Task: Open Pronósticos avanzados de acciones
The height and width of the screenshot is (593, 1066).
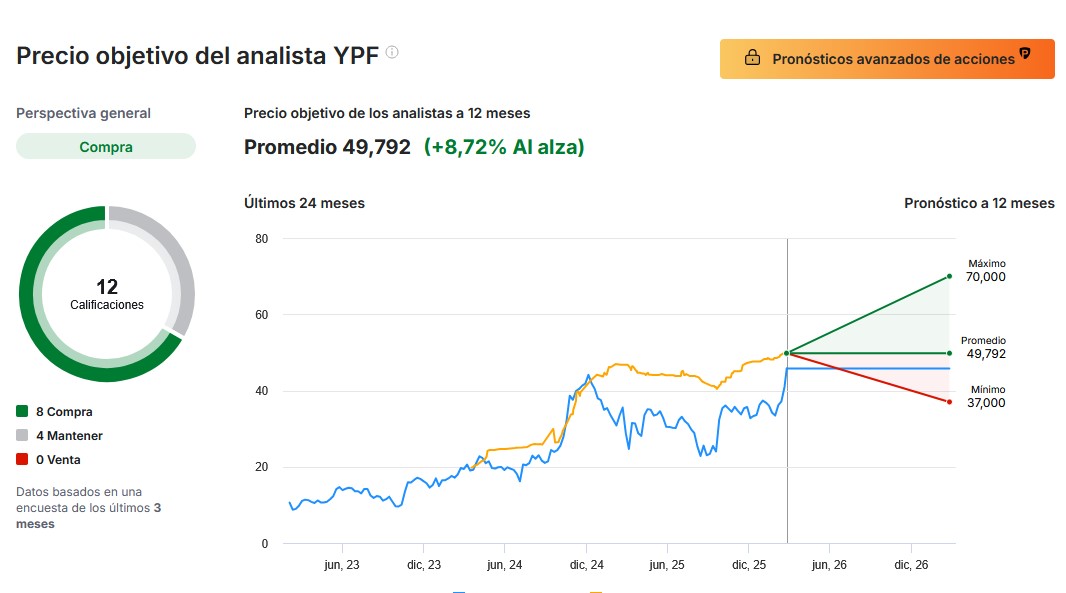Action: click(887, 59)
